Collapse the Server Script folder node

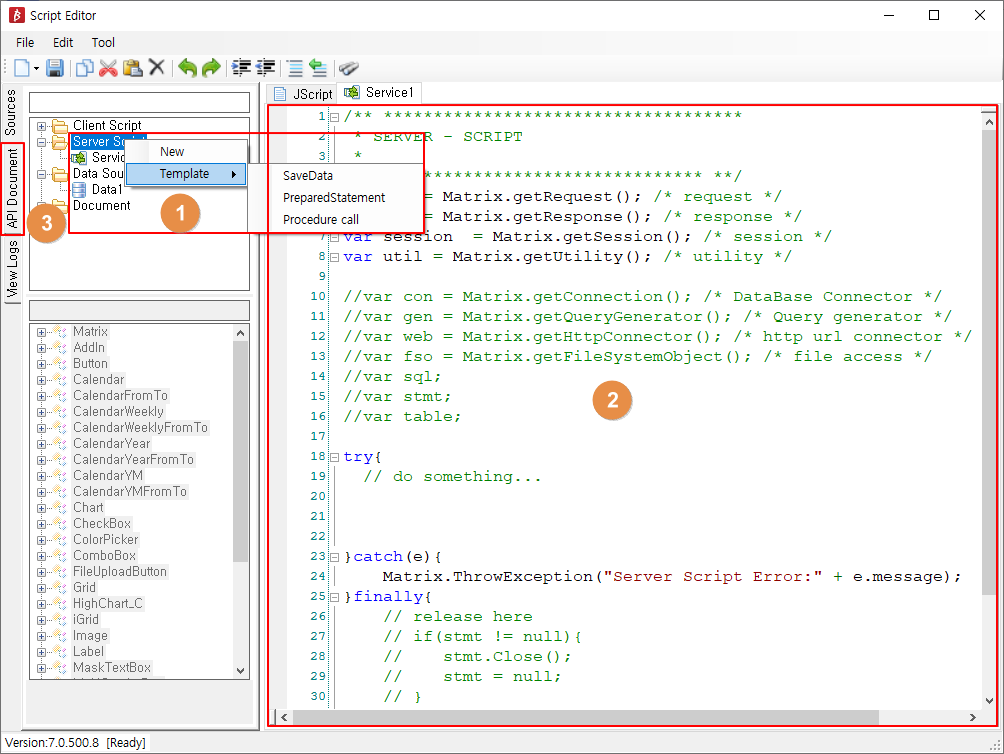point(41,142)
